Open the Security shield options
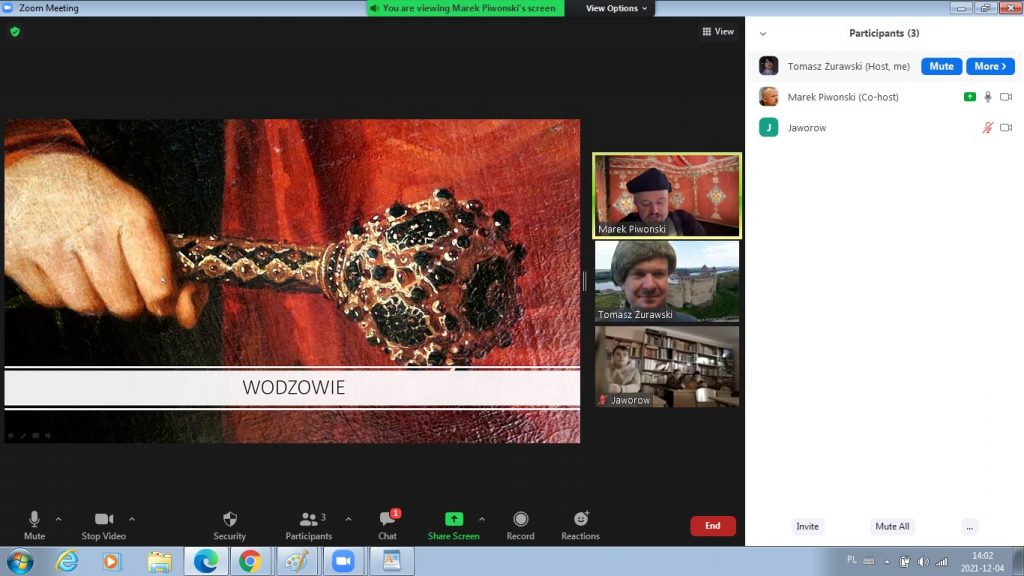 pyautogui.click(x=229, y=524)
